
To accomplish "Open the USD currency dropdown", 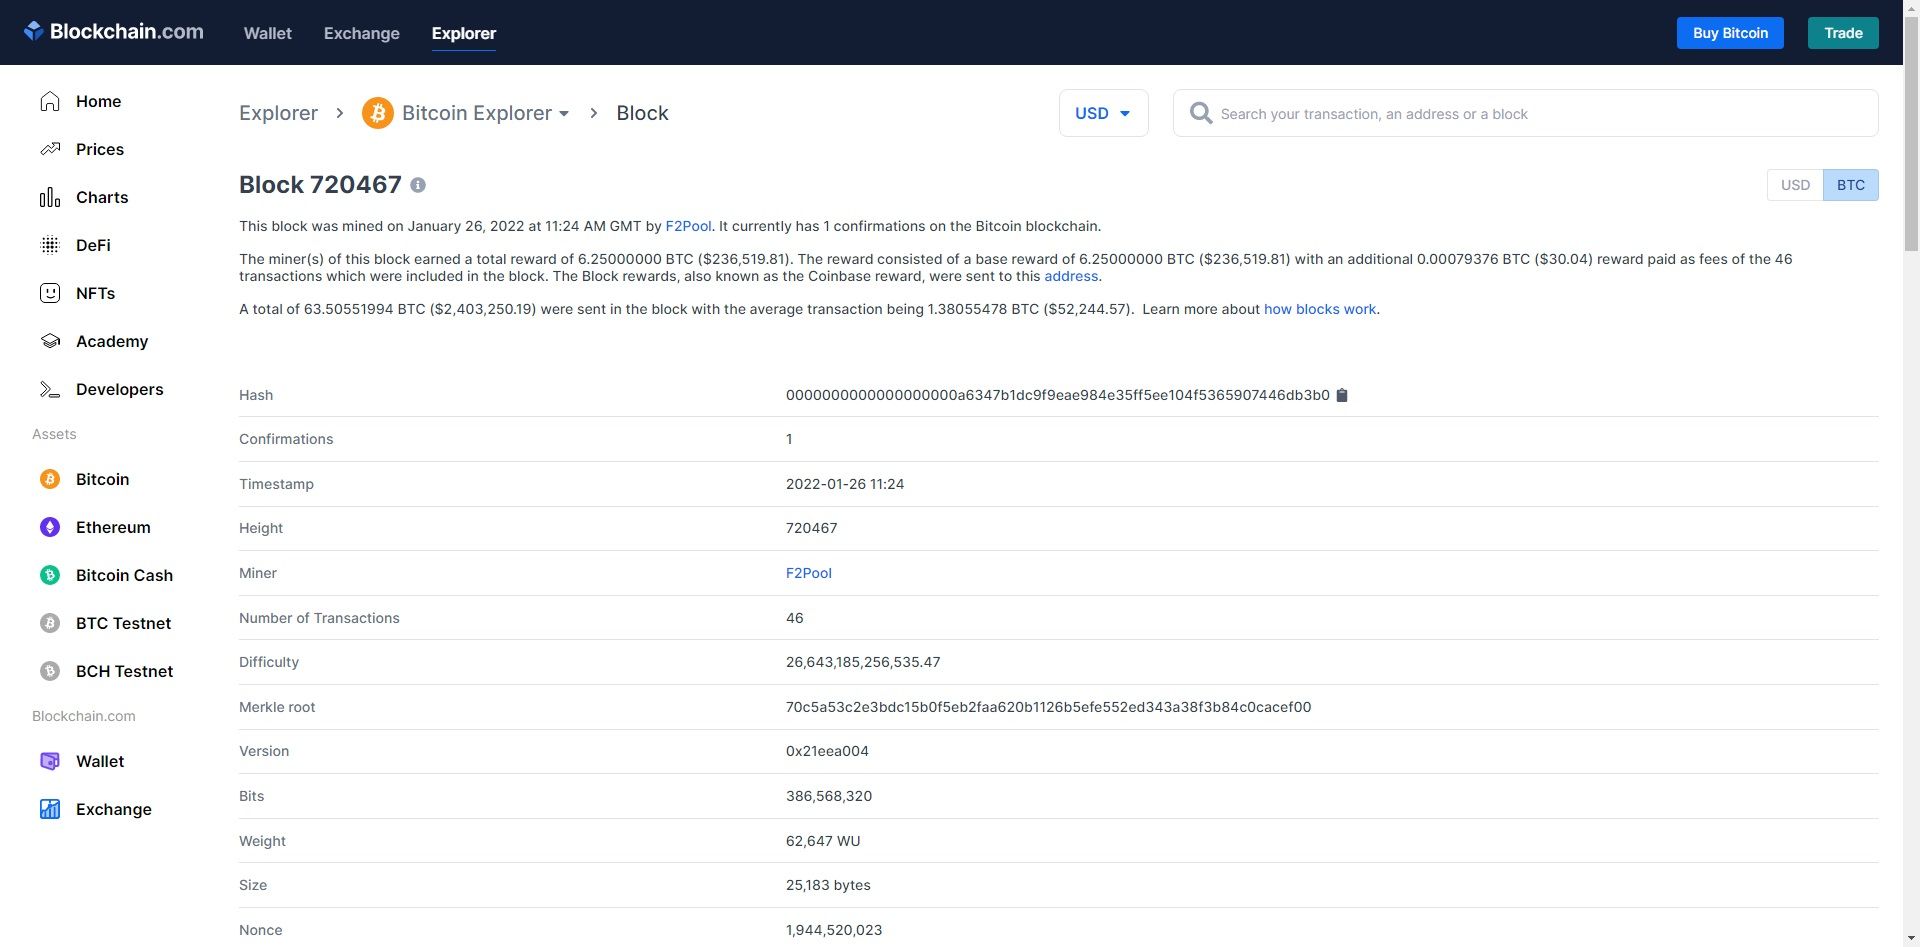I will [1103, 113].
